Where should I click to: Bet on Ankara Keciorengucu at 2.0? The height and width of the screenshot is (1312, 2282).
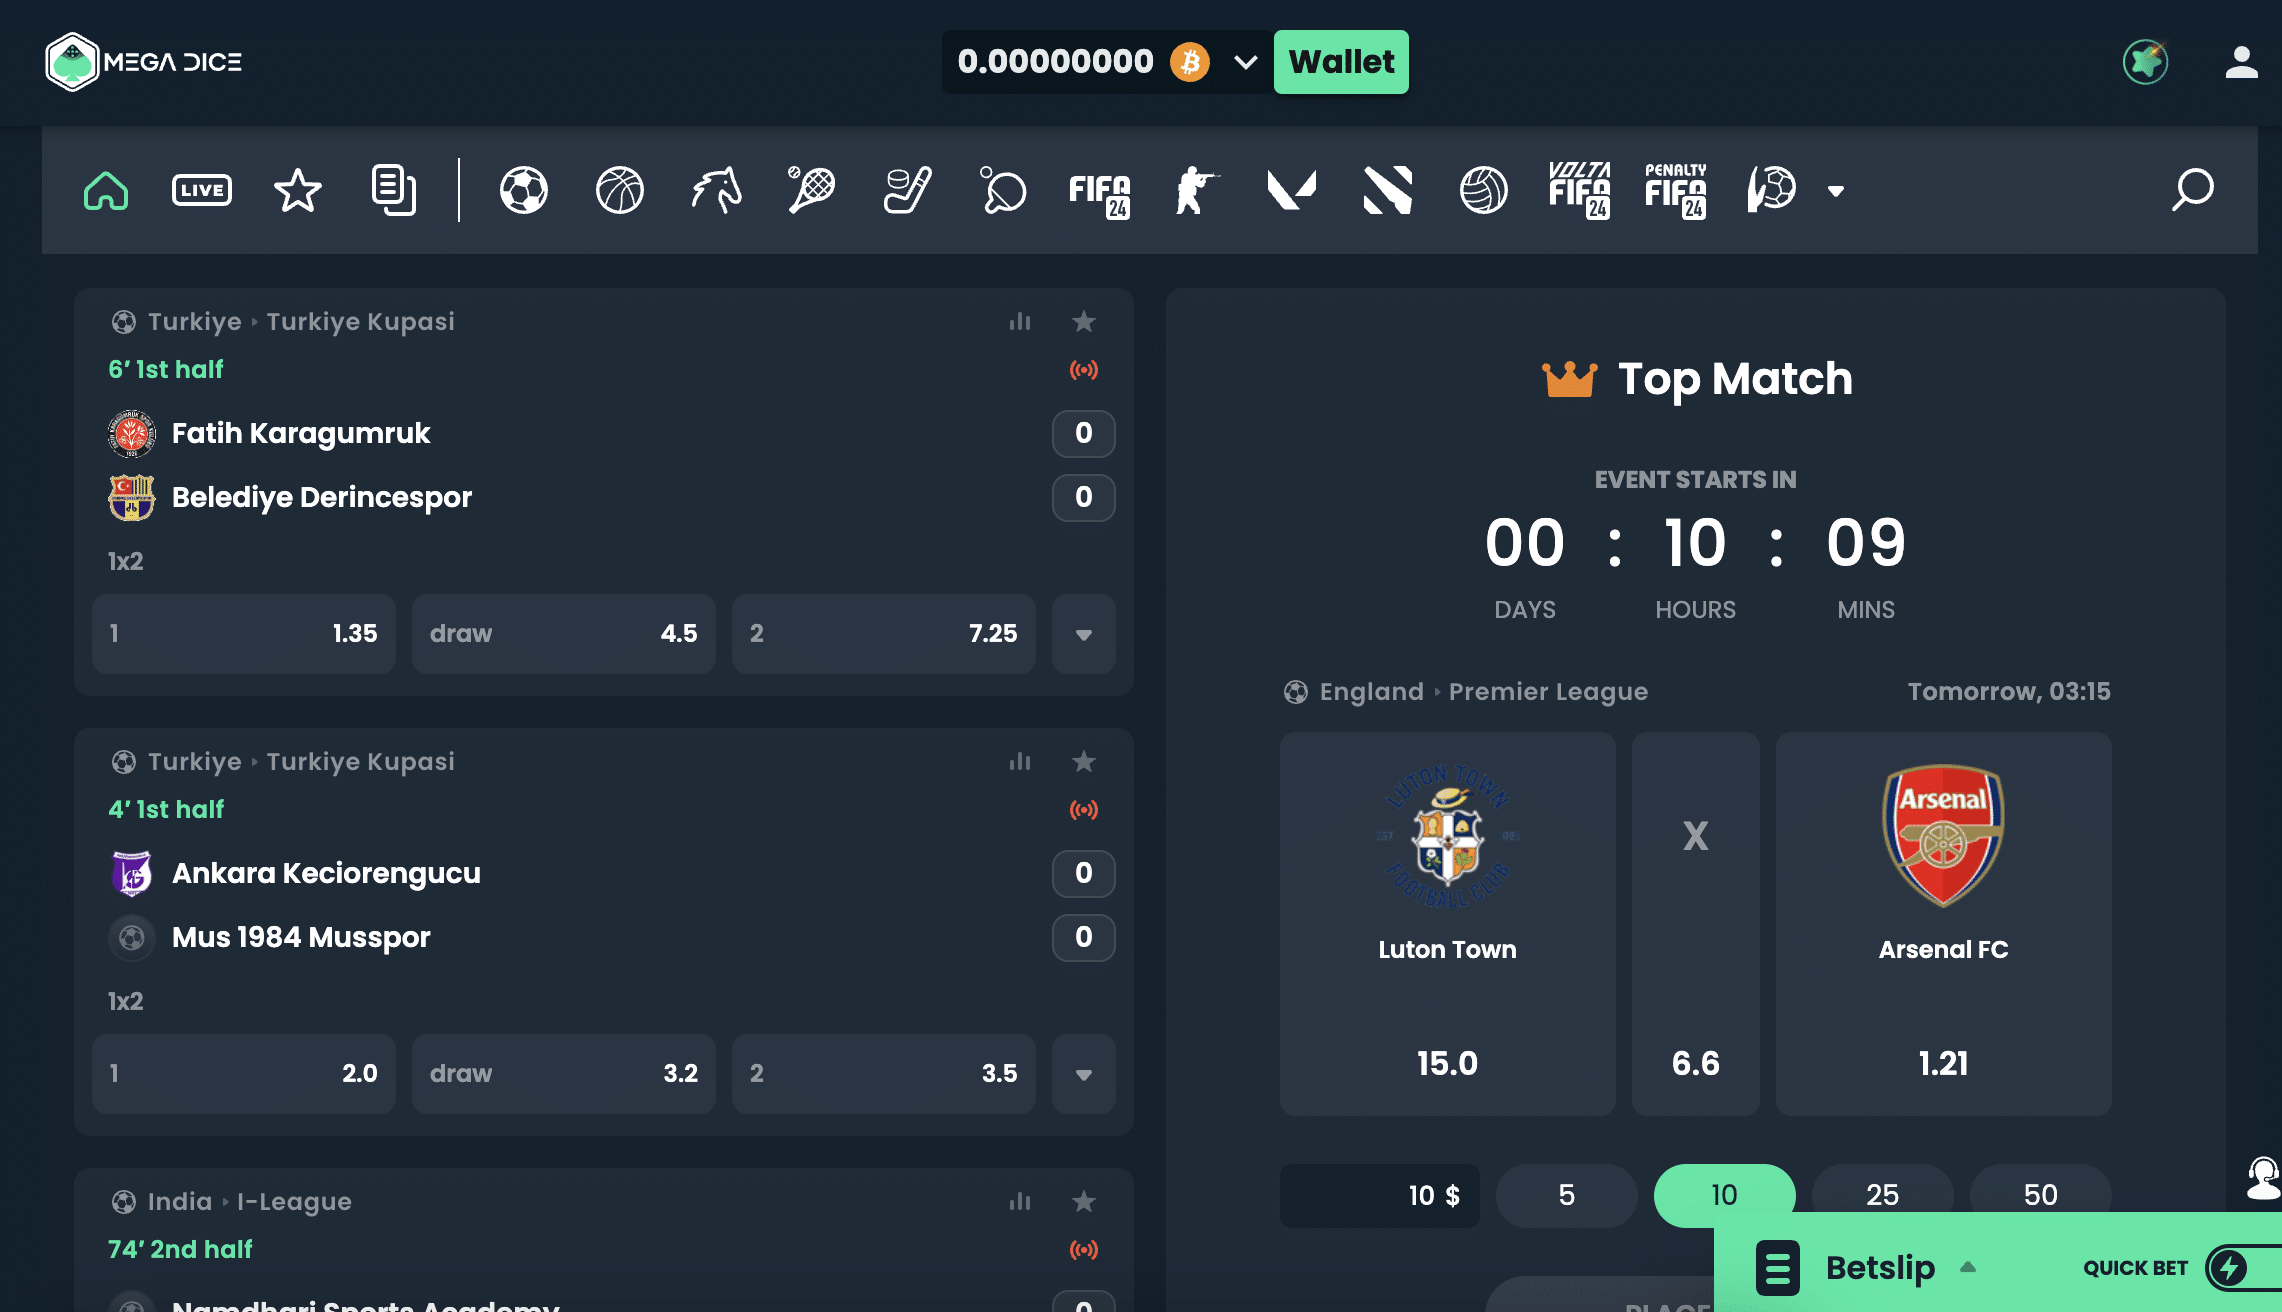(244, 1074)
